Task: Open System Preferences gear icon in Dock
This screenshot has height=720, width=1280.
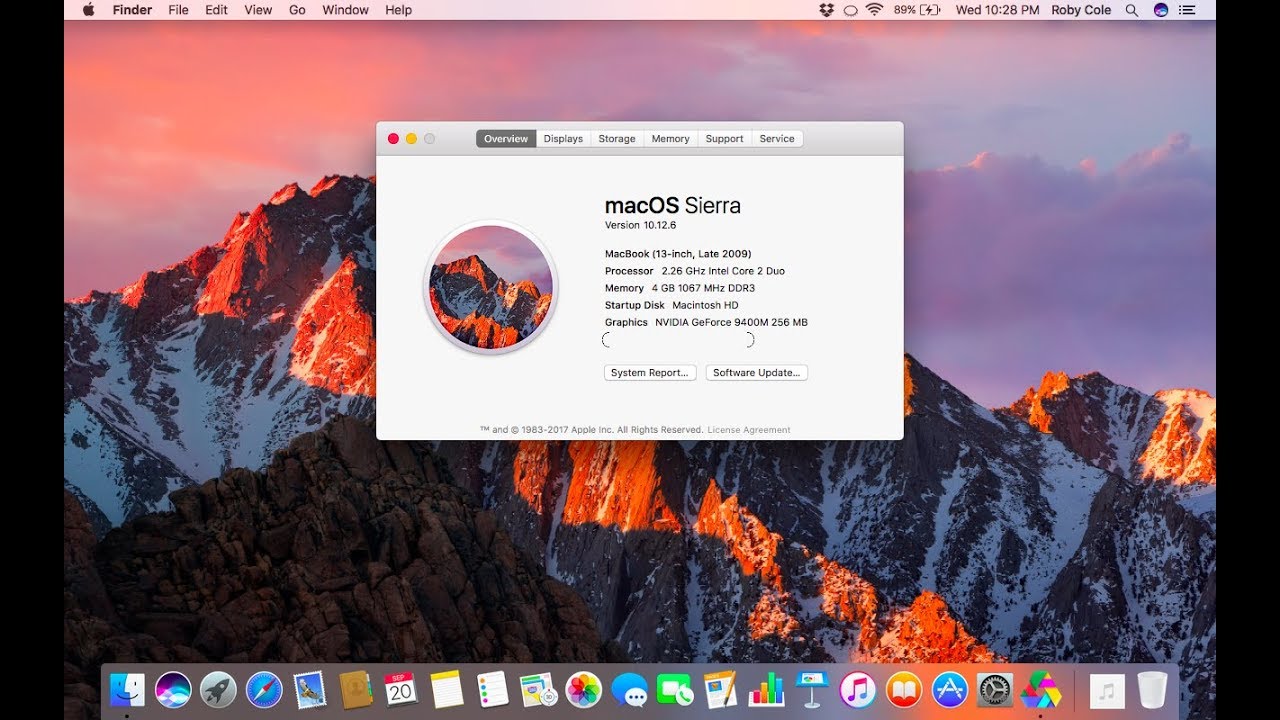Action: tap(995, 689)
